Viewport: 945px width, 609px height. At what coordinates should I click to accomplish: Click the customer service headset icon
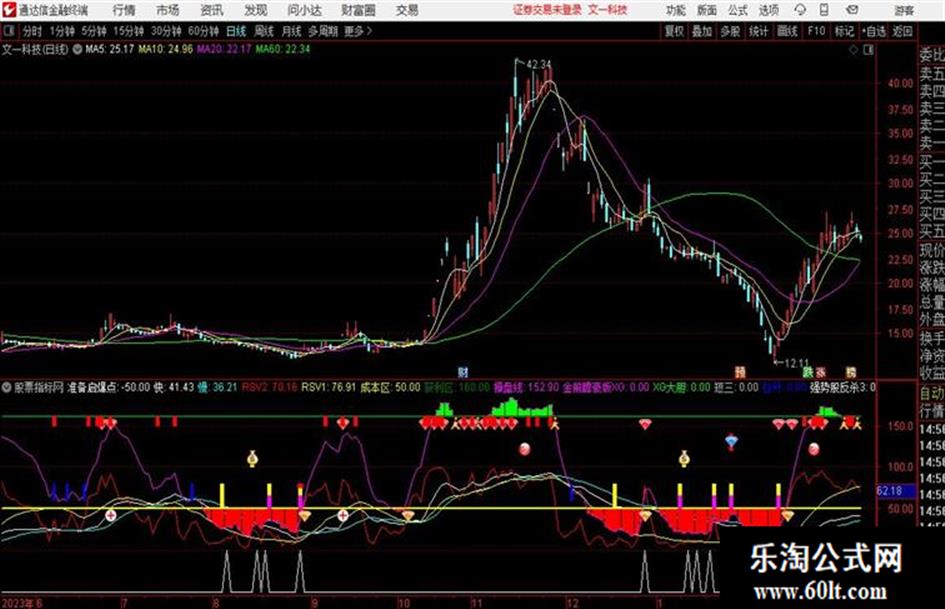click(x=800, y=10)
